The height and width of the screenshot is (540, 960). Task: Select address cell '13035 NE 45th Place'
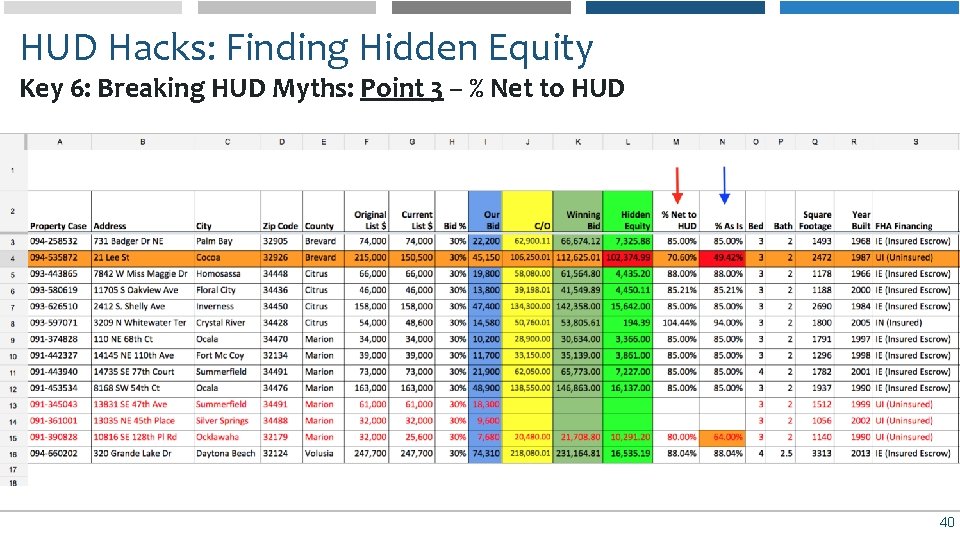[143, 421]
